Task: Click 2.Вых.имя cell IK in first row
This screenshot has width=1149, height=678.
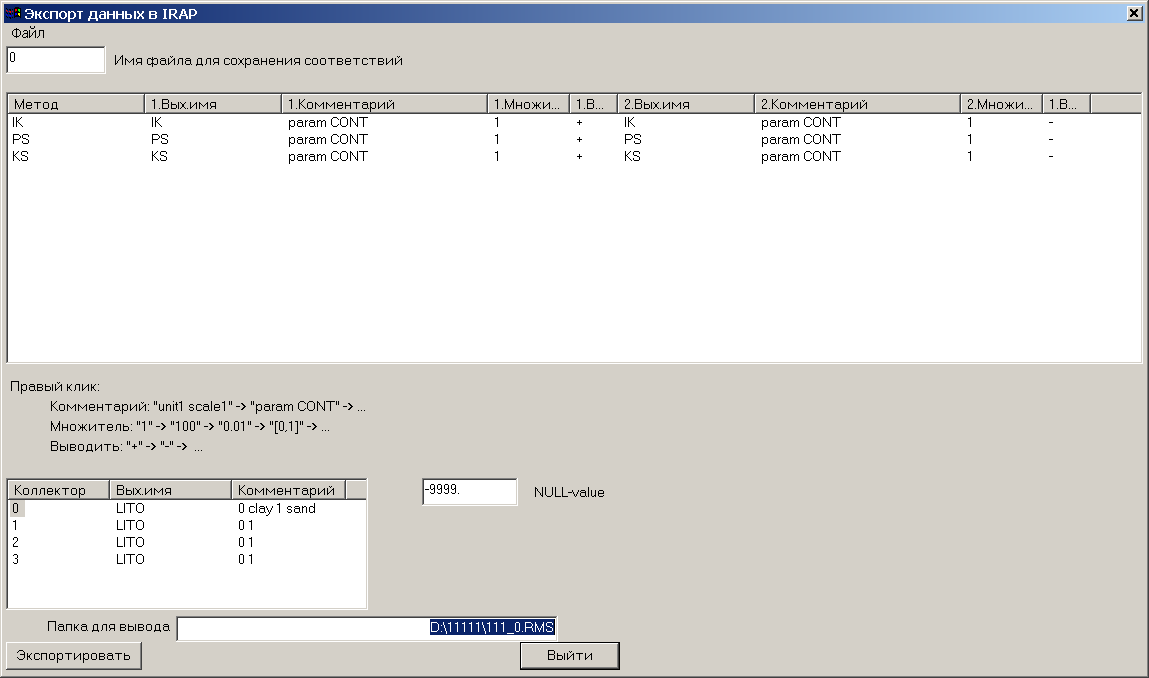Action: (629, 122)
